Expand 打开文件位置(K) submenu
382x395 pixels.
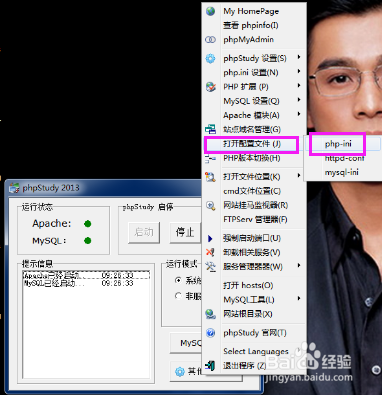pos(255,177)
